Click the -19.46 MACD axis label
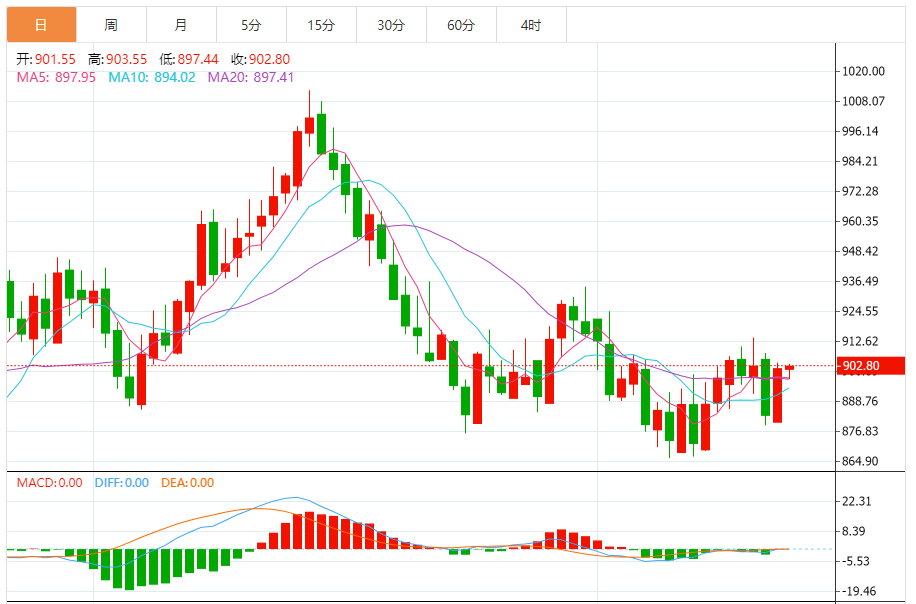The width and height of the screenshot is (916, 604). (859, 591)
